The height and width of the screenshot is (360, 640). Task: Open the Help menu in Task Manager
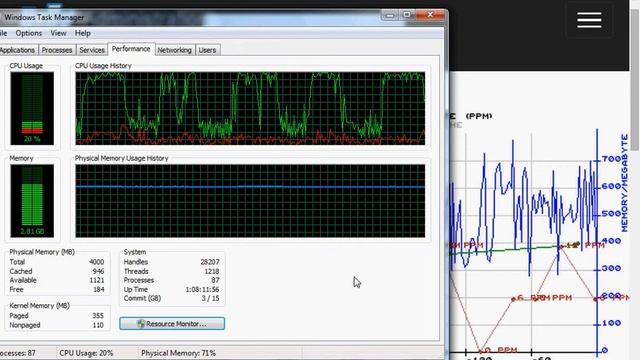(82, 33)
